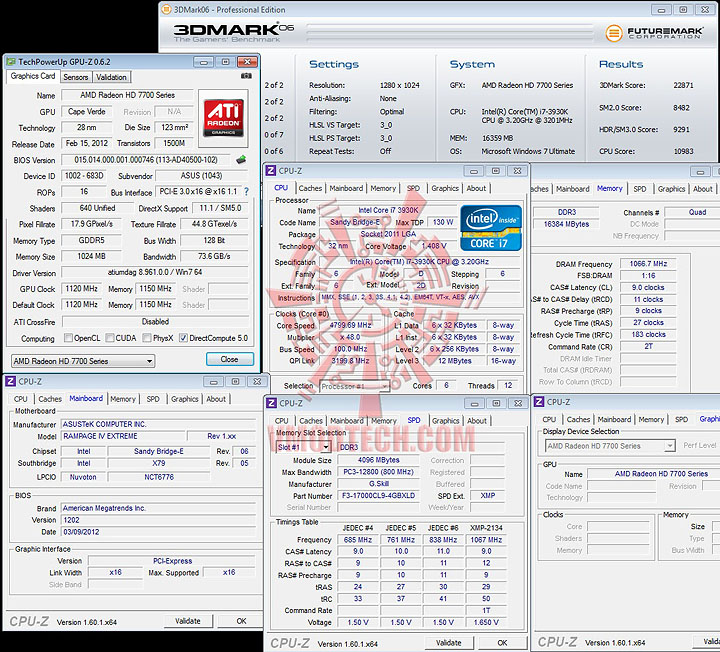Viewport: 720px width, 652px height.
Task: Open the Memory tab in CPU-Z SPD window
Action: (384, 421)
